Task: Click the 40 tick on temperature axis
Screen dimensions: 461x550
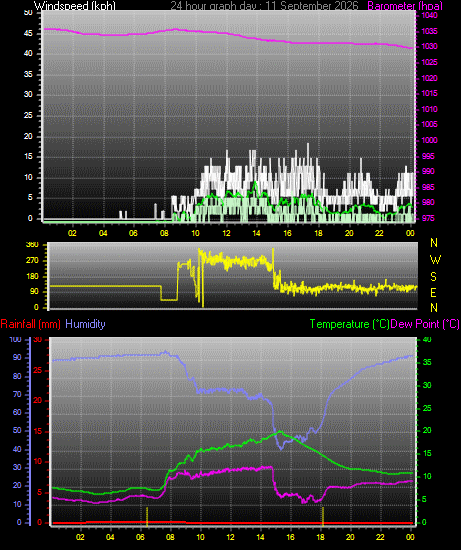Action: click(x=427, y=340)
